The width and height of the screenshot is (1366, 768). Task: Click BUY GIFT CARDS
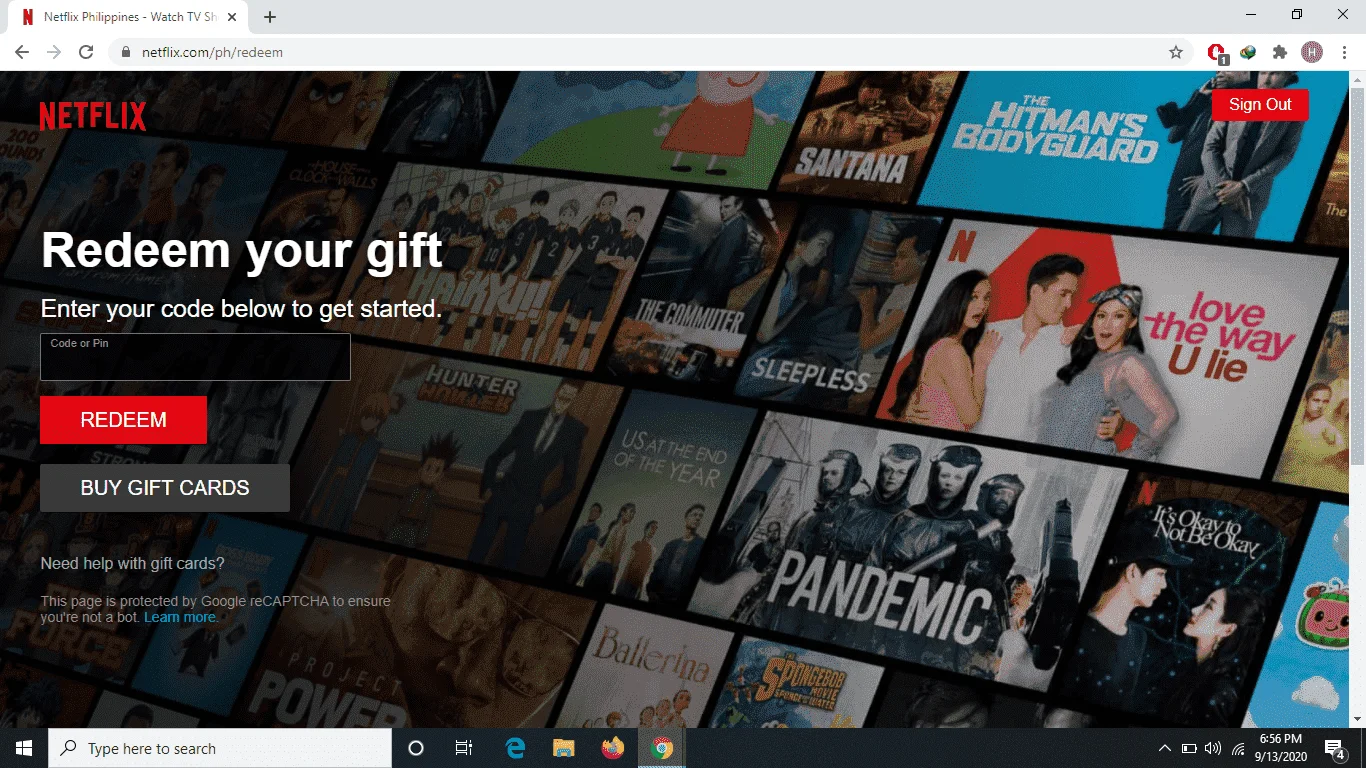pos(165,488)
